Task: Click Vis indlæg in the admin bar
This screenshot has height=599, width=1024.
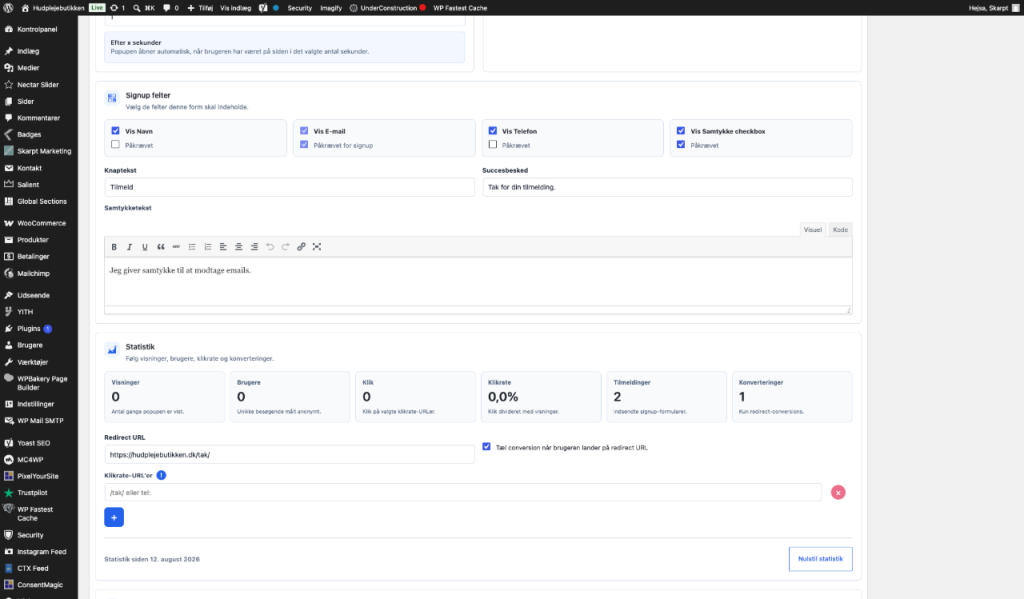Action: pyautogui.click(x=236, y=8)
